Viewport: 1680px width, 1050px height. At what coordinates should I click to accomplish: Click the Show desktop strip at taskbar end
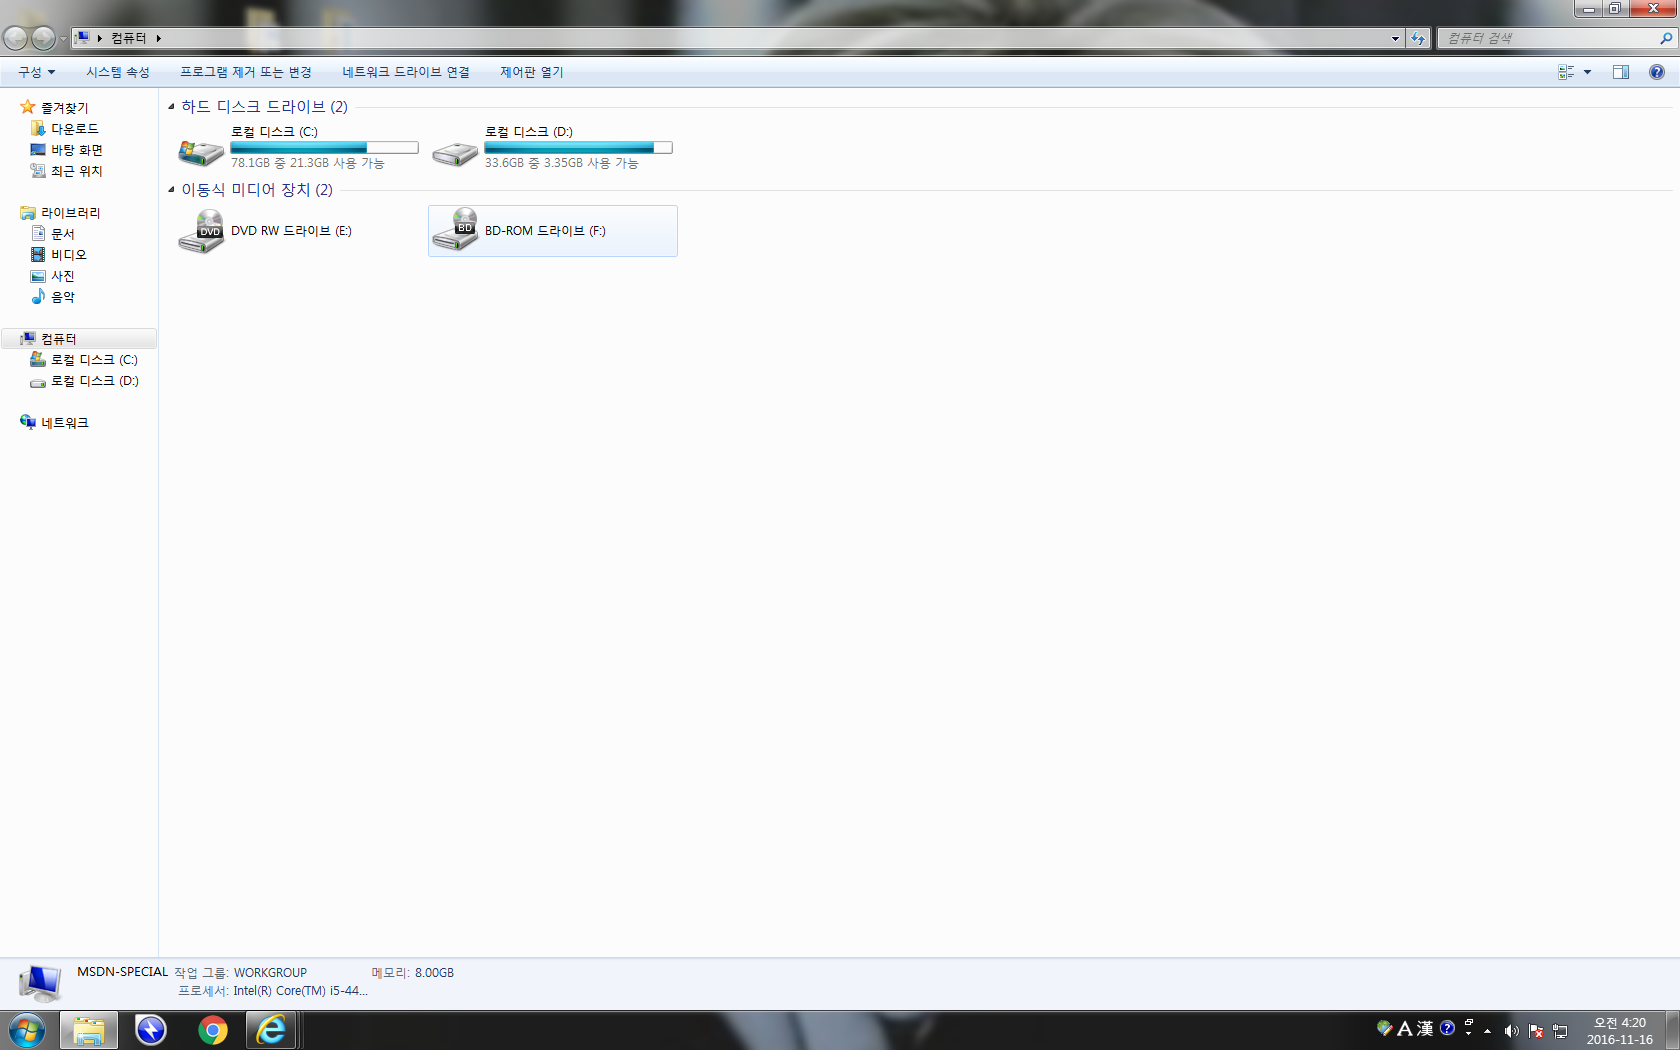point(1672,1031)
